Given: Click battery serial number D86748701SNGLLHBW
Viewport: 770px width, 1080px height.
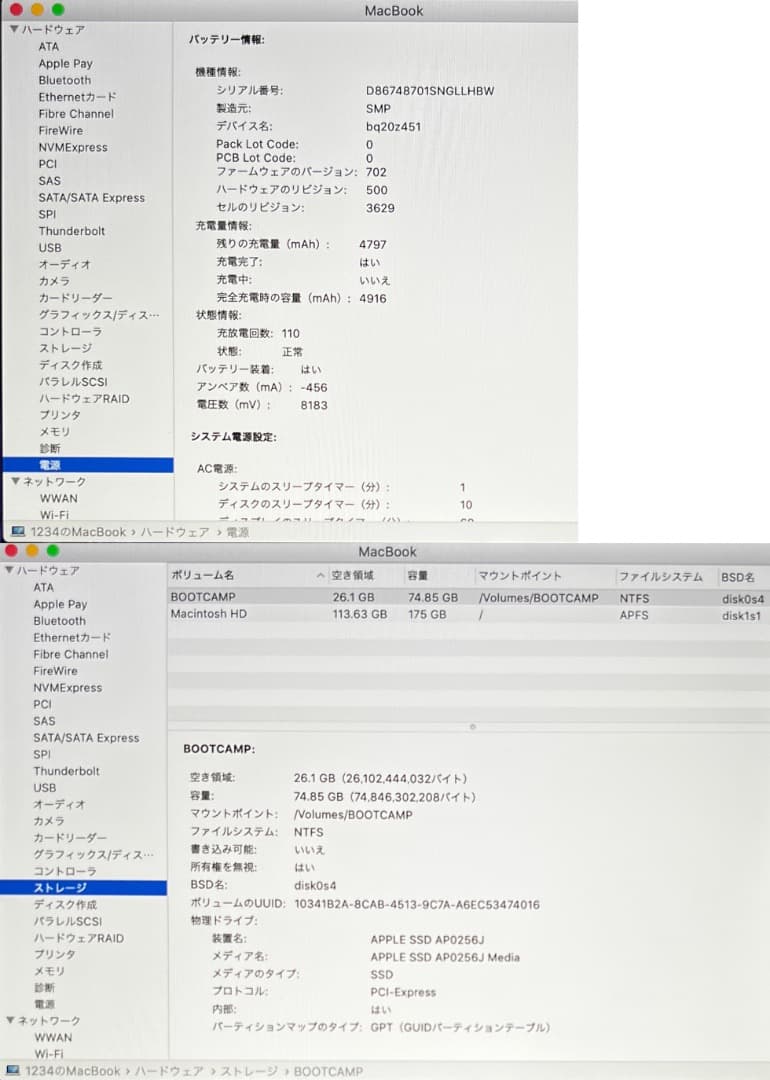Looking at the screenshot, I should [x=430, y=91].
